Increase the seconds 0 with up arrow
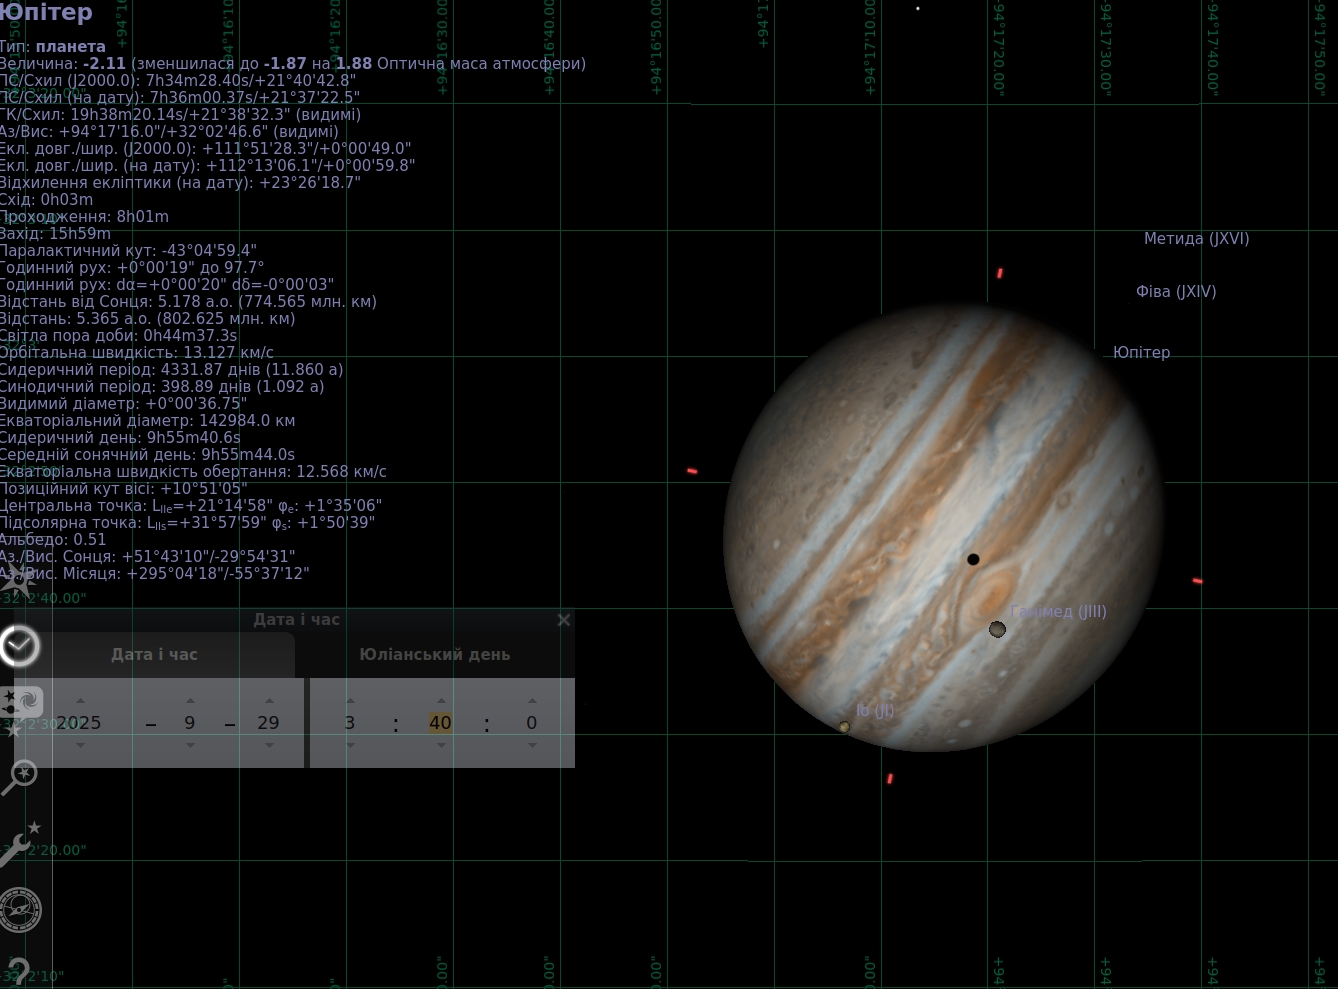This screenshot has width=1338, height=989. (532, 701)
